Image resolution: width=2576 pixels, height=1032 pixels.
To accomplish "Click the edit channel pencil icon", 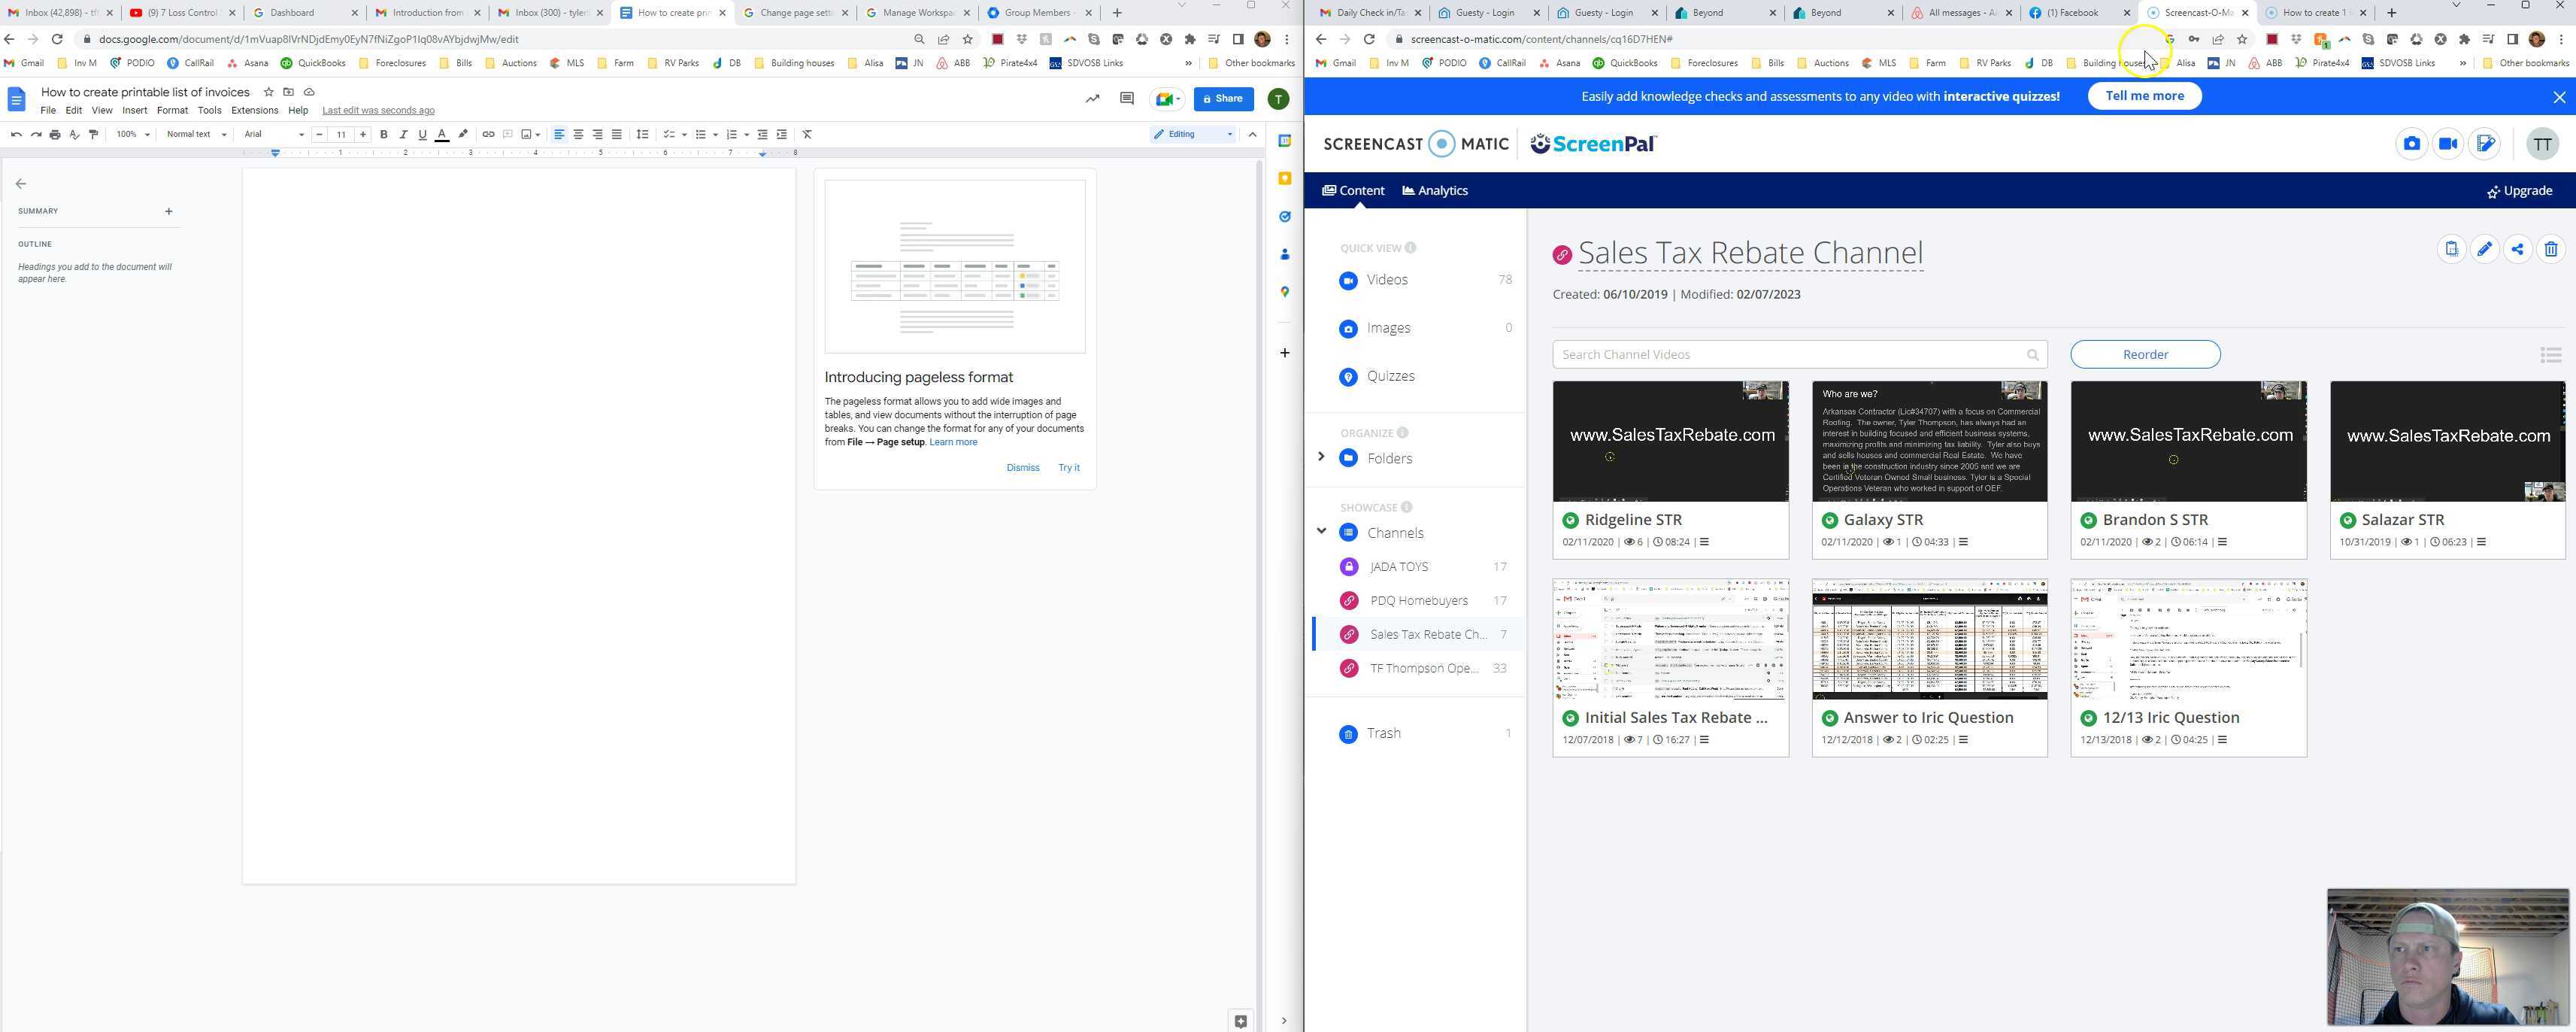I will coord(2484,249).
